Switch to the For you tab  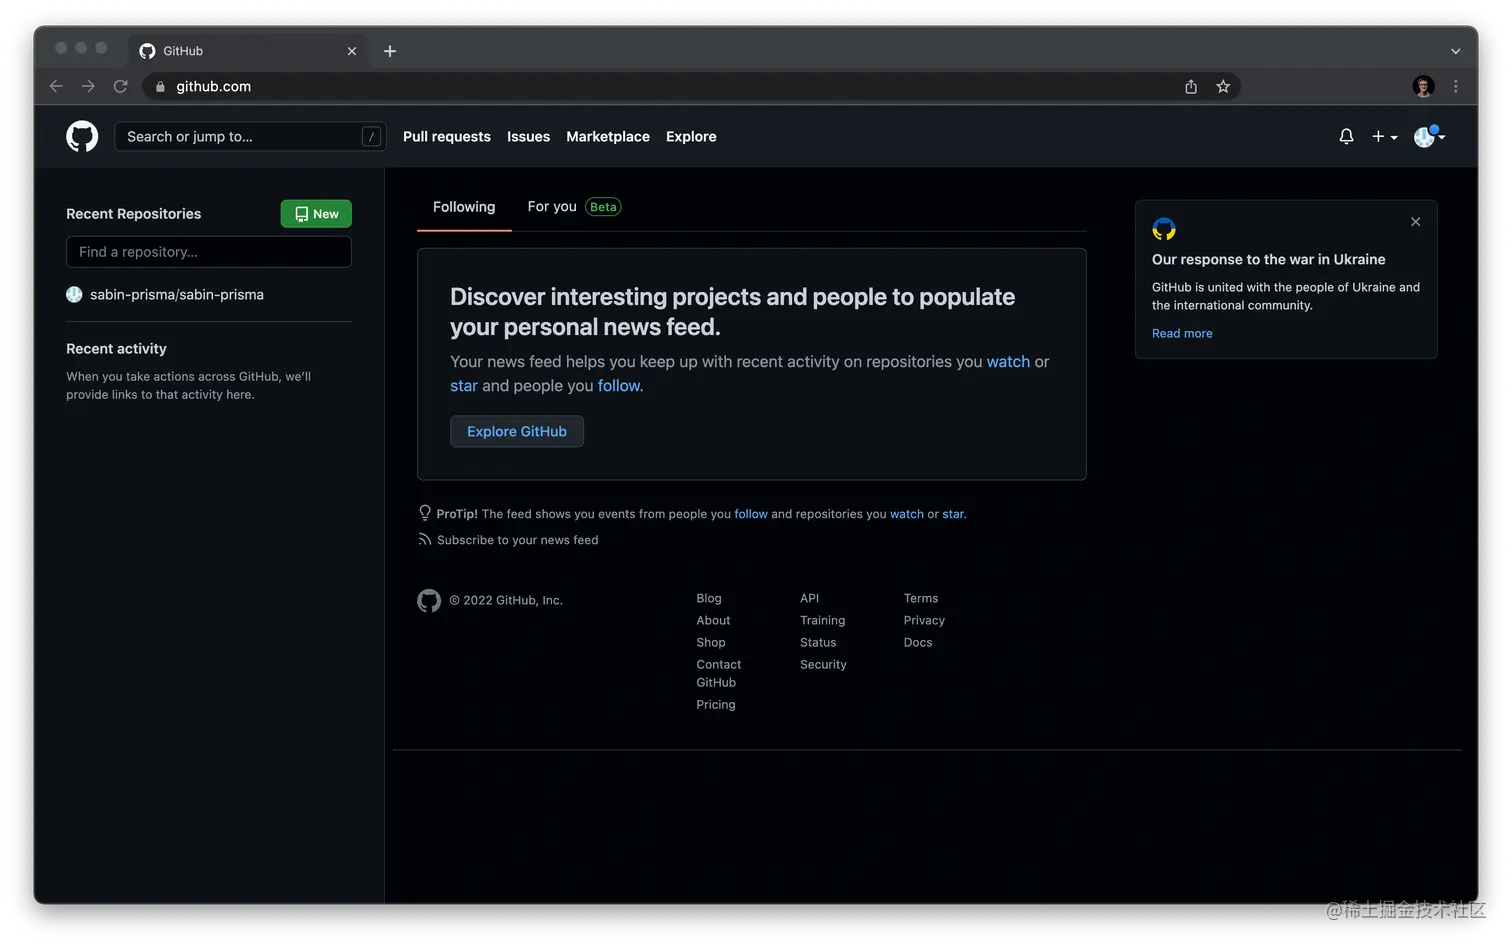click(551, 206)
